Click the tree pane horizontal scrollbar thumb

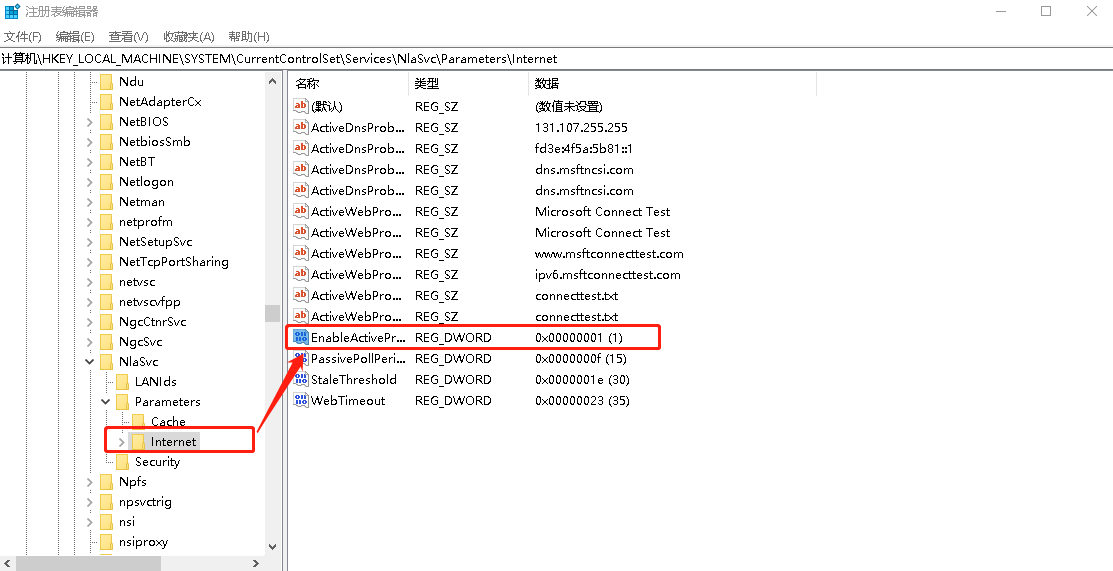coord(88,564)
